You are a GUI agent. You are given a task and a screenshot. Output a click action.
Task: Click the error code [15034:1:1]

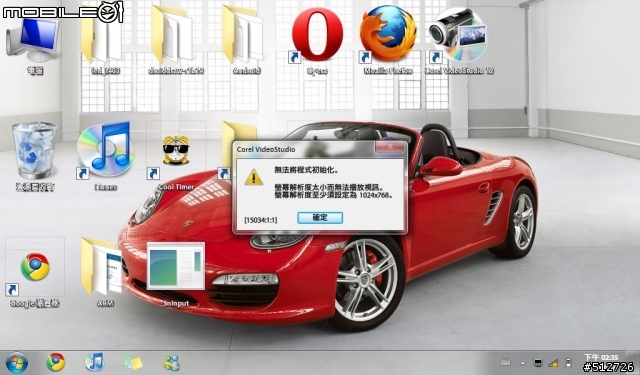tap(260, 220)
